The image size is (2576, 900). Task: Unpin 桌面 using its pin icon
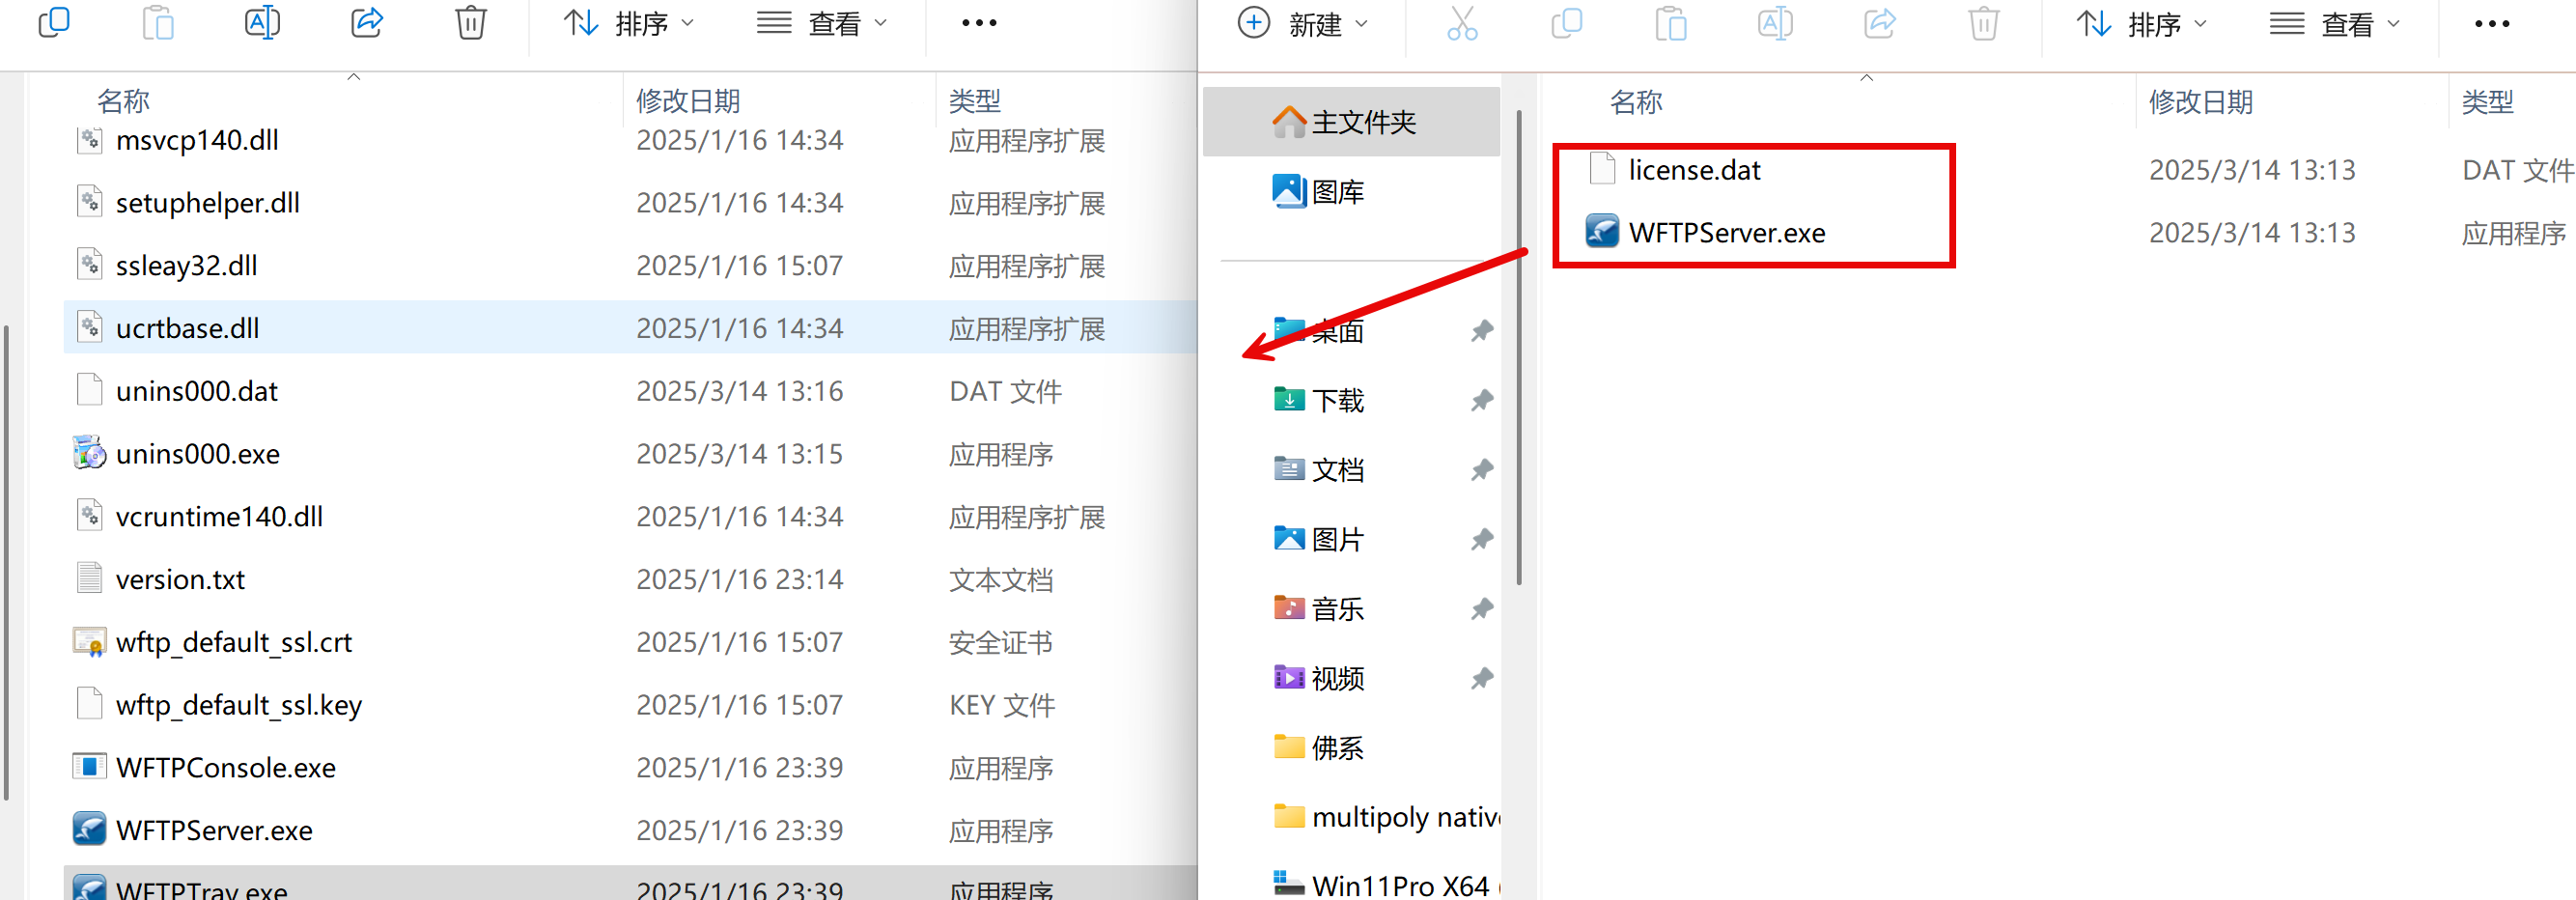tap(1481, 330)
